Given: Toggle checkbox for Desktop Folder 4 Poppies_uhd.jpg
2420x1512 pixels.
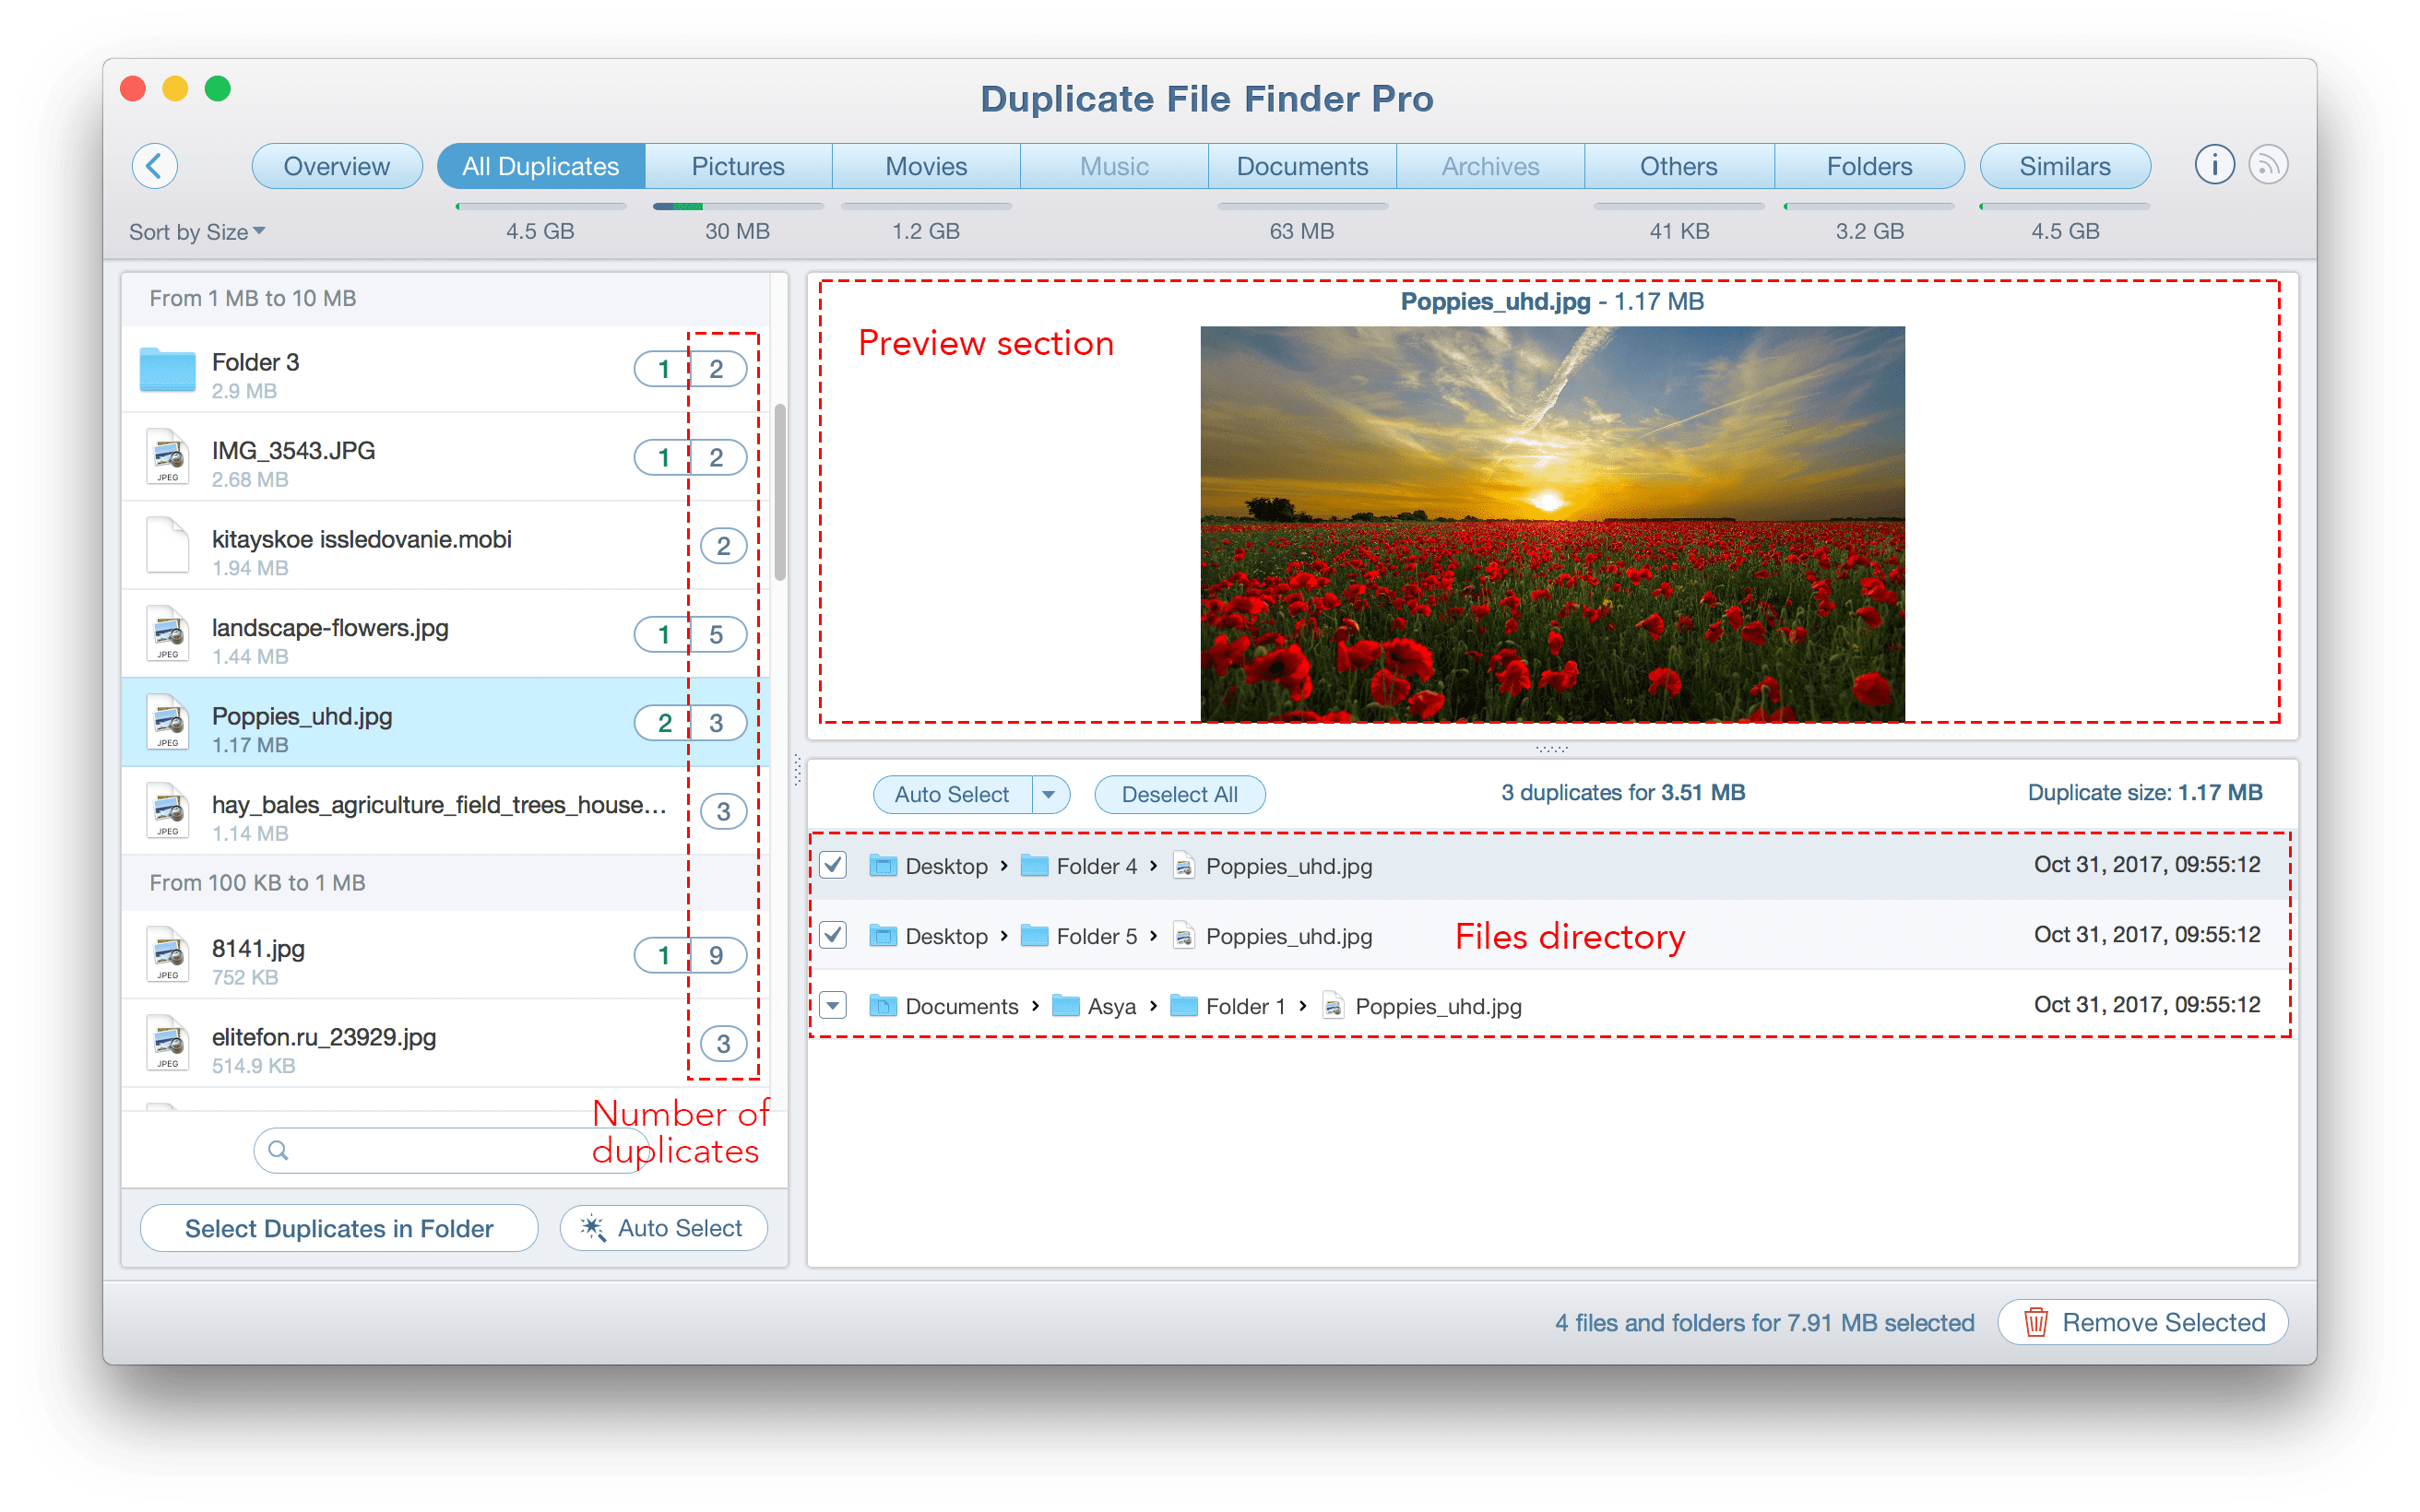Looking at the screenshot, I should pos(836,864).
